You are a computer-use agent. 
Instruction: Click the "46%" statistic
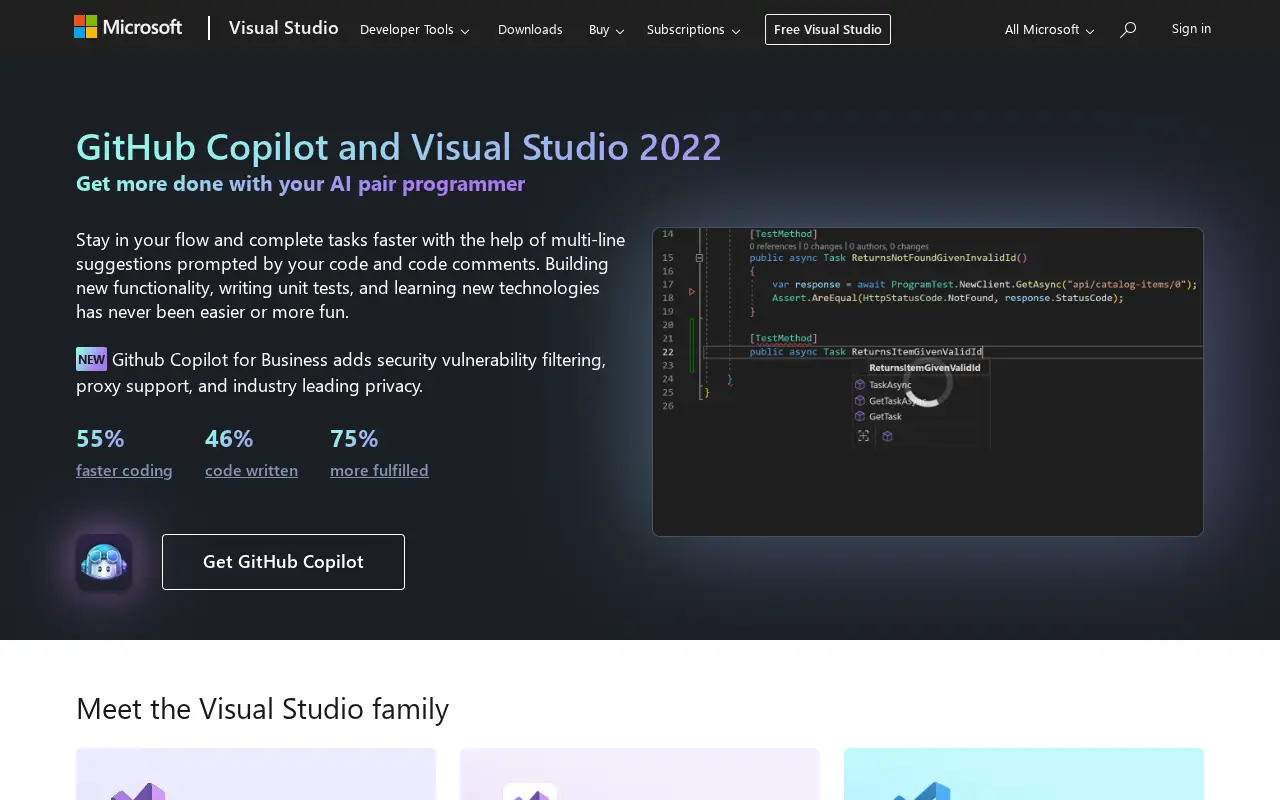click(x=229, y=439)
